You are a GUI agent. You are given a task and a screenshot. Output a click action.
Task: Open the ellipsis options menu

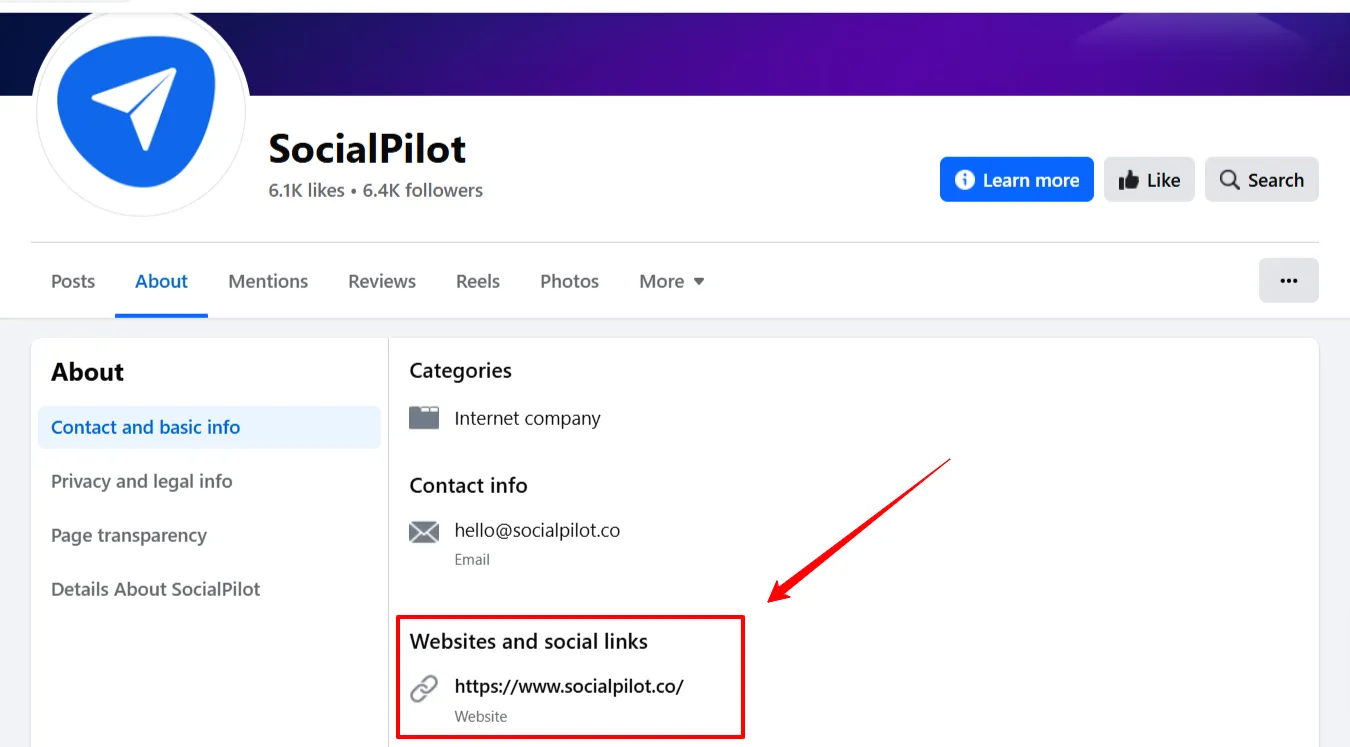[x=1288, y=280]
